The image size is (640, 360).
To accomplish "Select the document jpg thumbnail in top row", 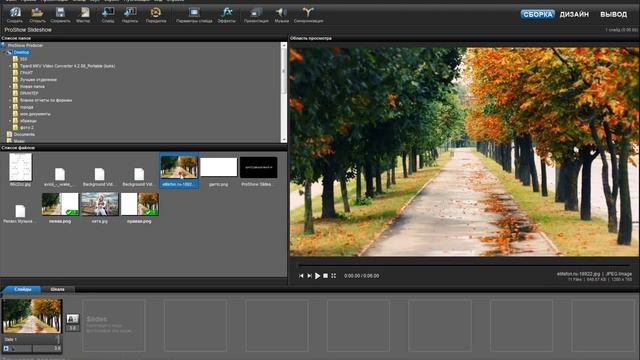I will [x=20, y=167].
